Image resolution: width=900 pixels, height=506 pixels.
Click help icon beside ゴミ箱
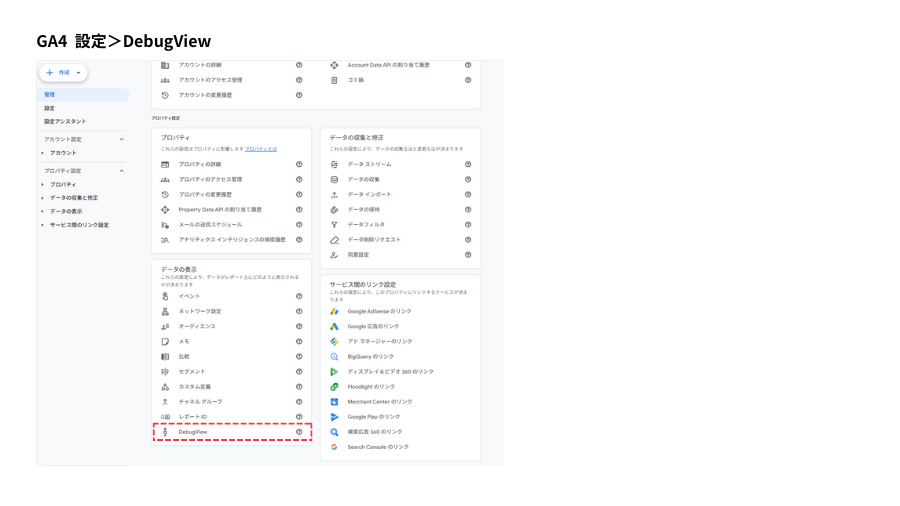coord(468,80)
